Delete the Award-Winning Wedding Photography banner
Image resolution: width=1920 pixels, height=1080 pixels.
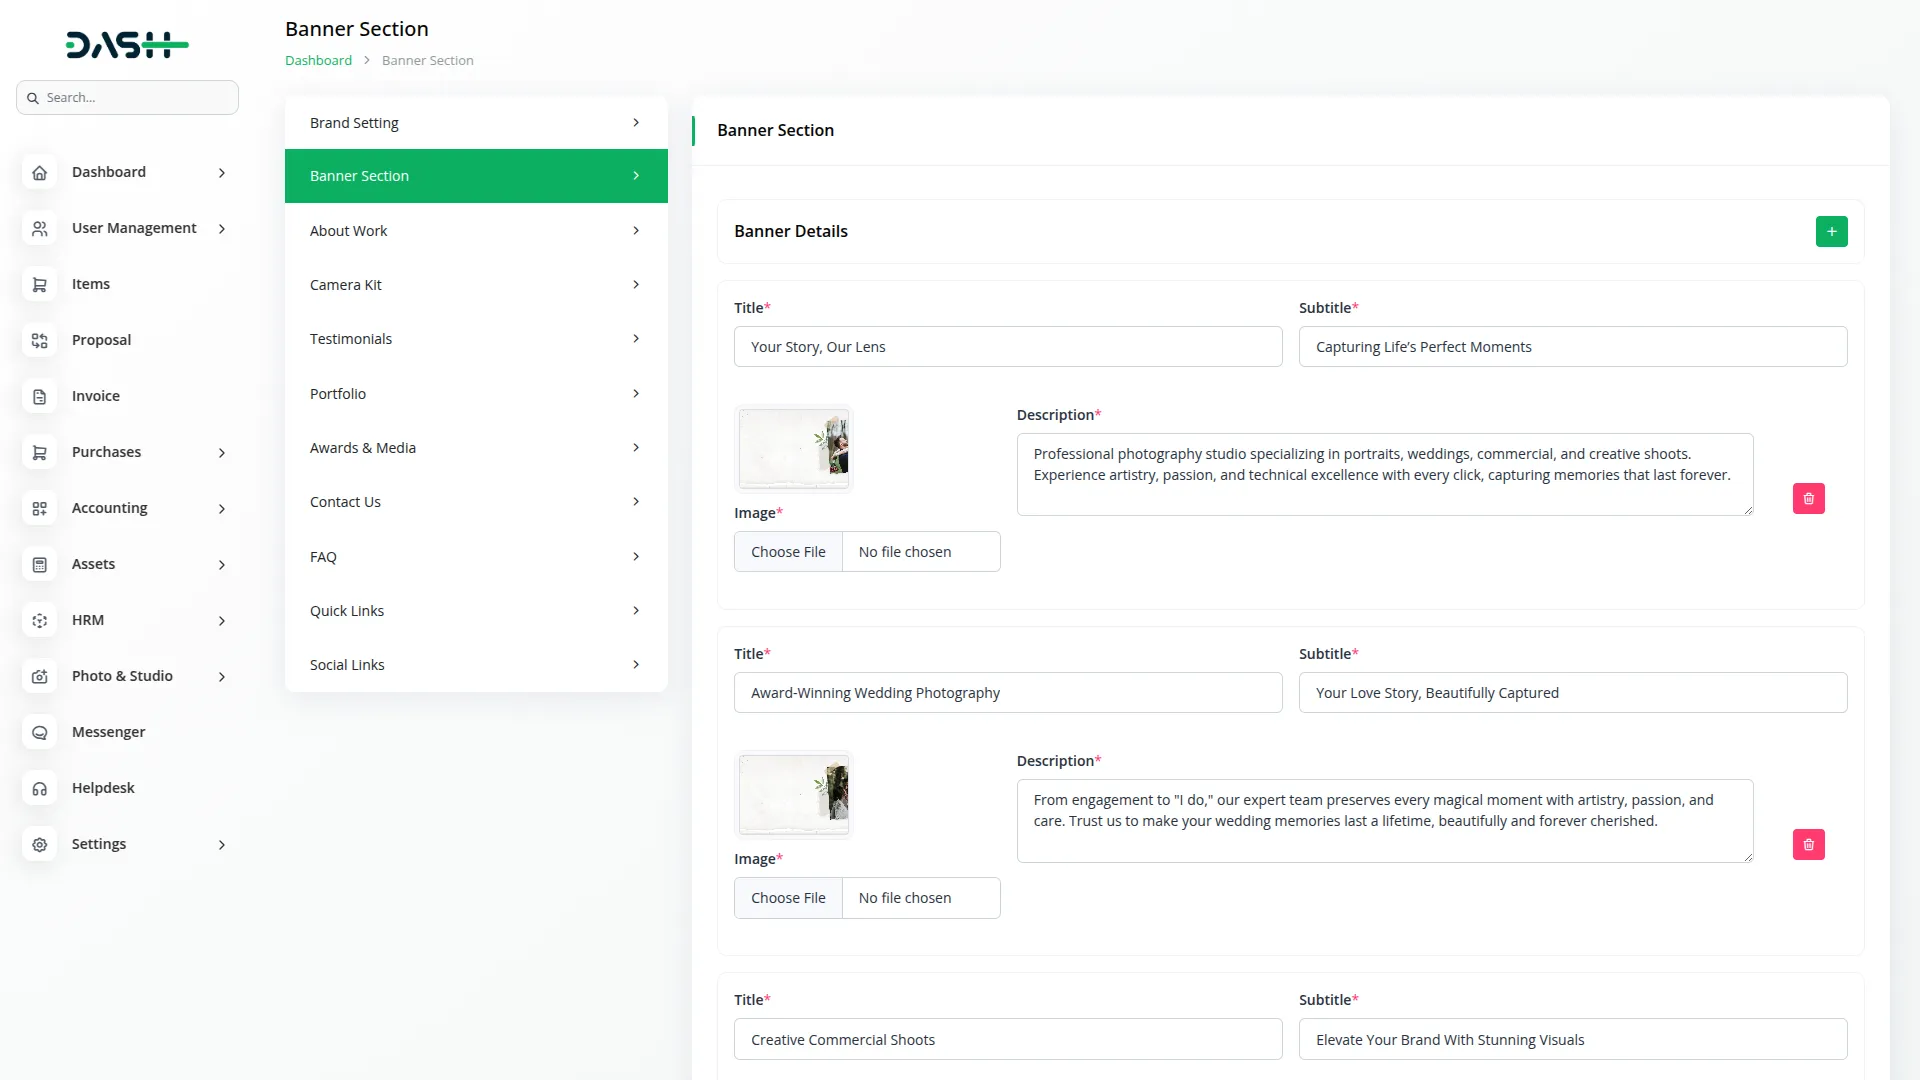point(1808,844)
